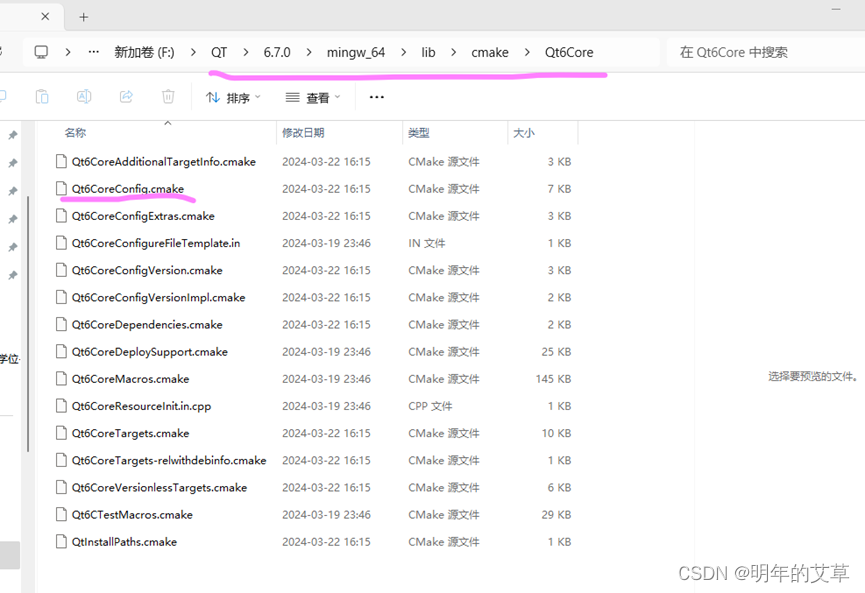Image resolution: width=865 pixels, height=593 pixels.
Task: Expand chevron after 6.7.0 breadcrumb
Action: pos(309,52)
